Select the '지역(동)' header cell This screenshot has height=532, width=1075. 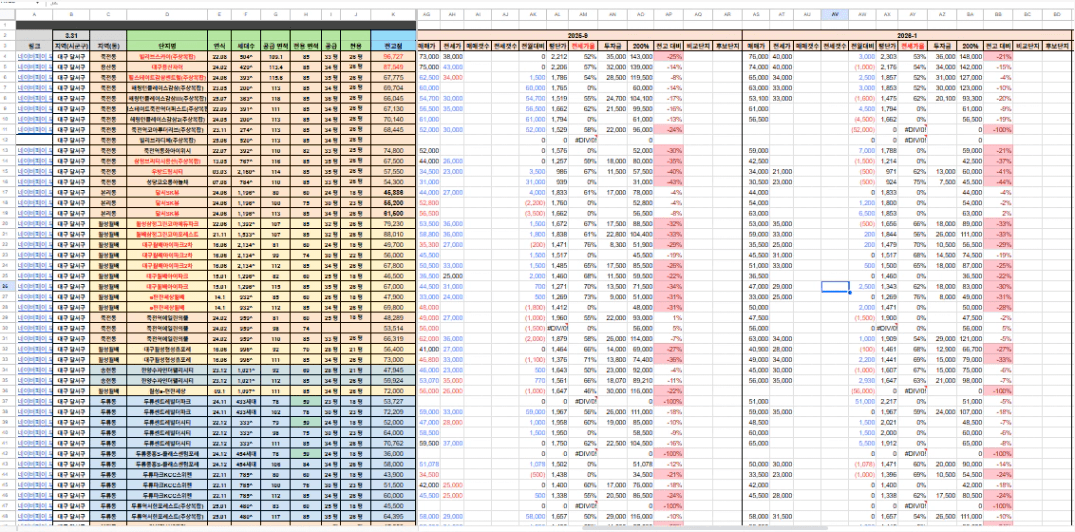click(108, 47)
